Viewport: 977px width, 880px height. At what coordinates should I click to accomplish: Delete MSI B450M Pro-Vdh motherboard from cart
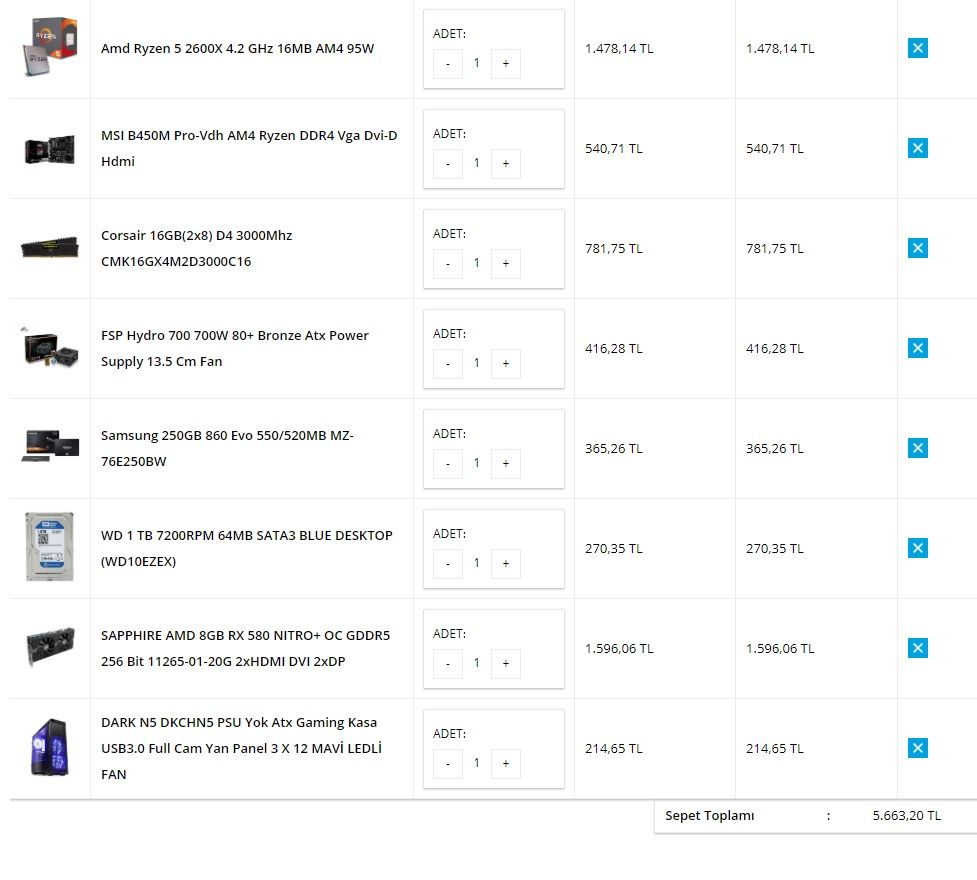coord(917,148)
